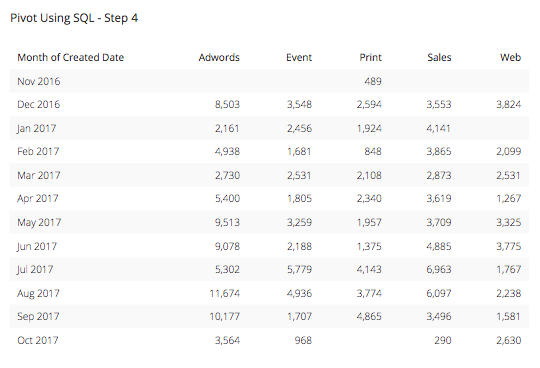Click the Web value 1,581
540x368 pixels.
(508, 316)
